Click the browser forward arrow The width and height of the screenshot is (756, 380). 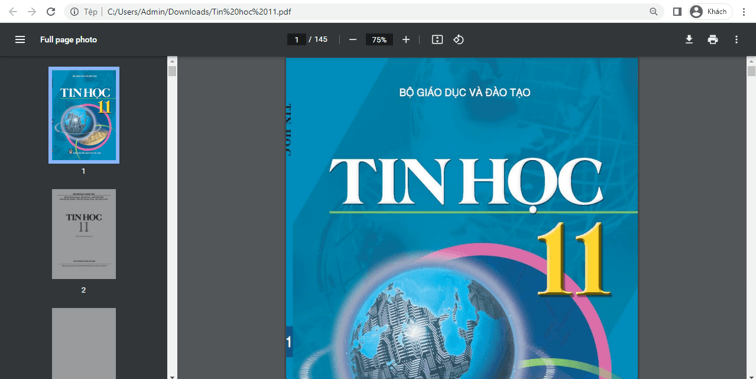pos(32,12)
